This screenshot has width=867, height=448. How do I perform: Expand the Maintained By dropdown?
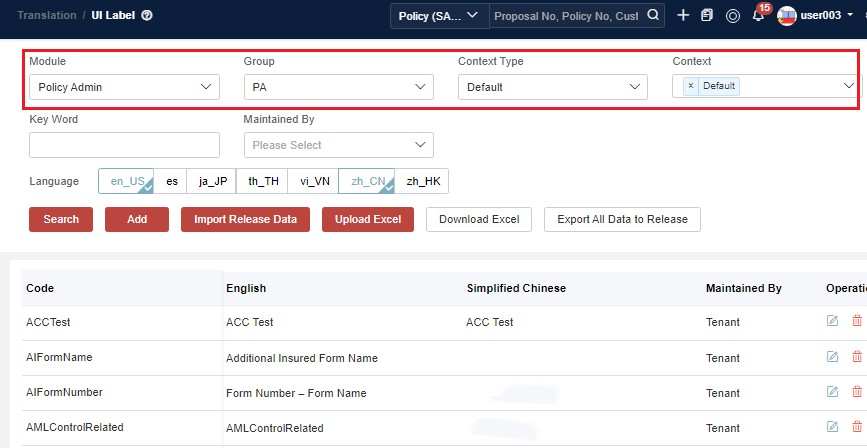(x=338, y=145)
